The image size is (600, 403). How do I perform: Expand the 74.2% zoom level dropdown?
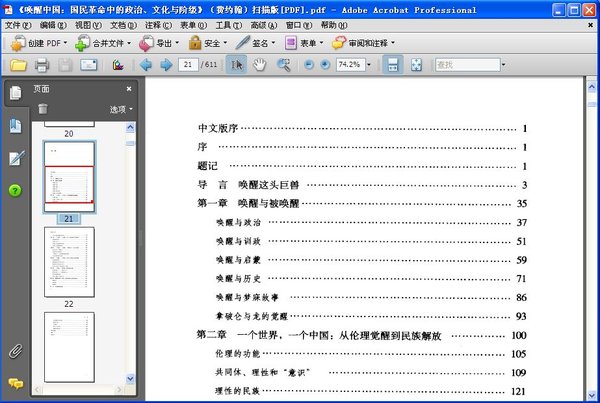371,65
